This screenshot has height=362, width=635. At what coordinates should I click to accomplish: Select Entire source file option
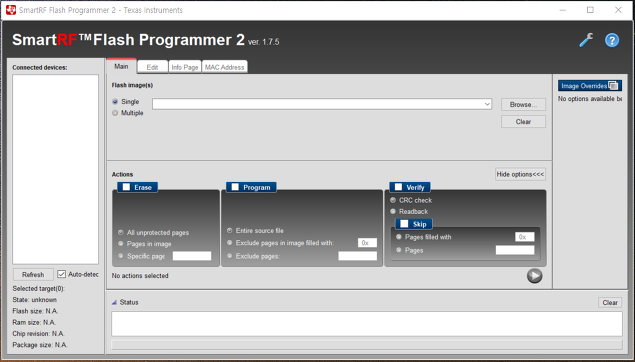(230, 230)
